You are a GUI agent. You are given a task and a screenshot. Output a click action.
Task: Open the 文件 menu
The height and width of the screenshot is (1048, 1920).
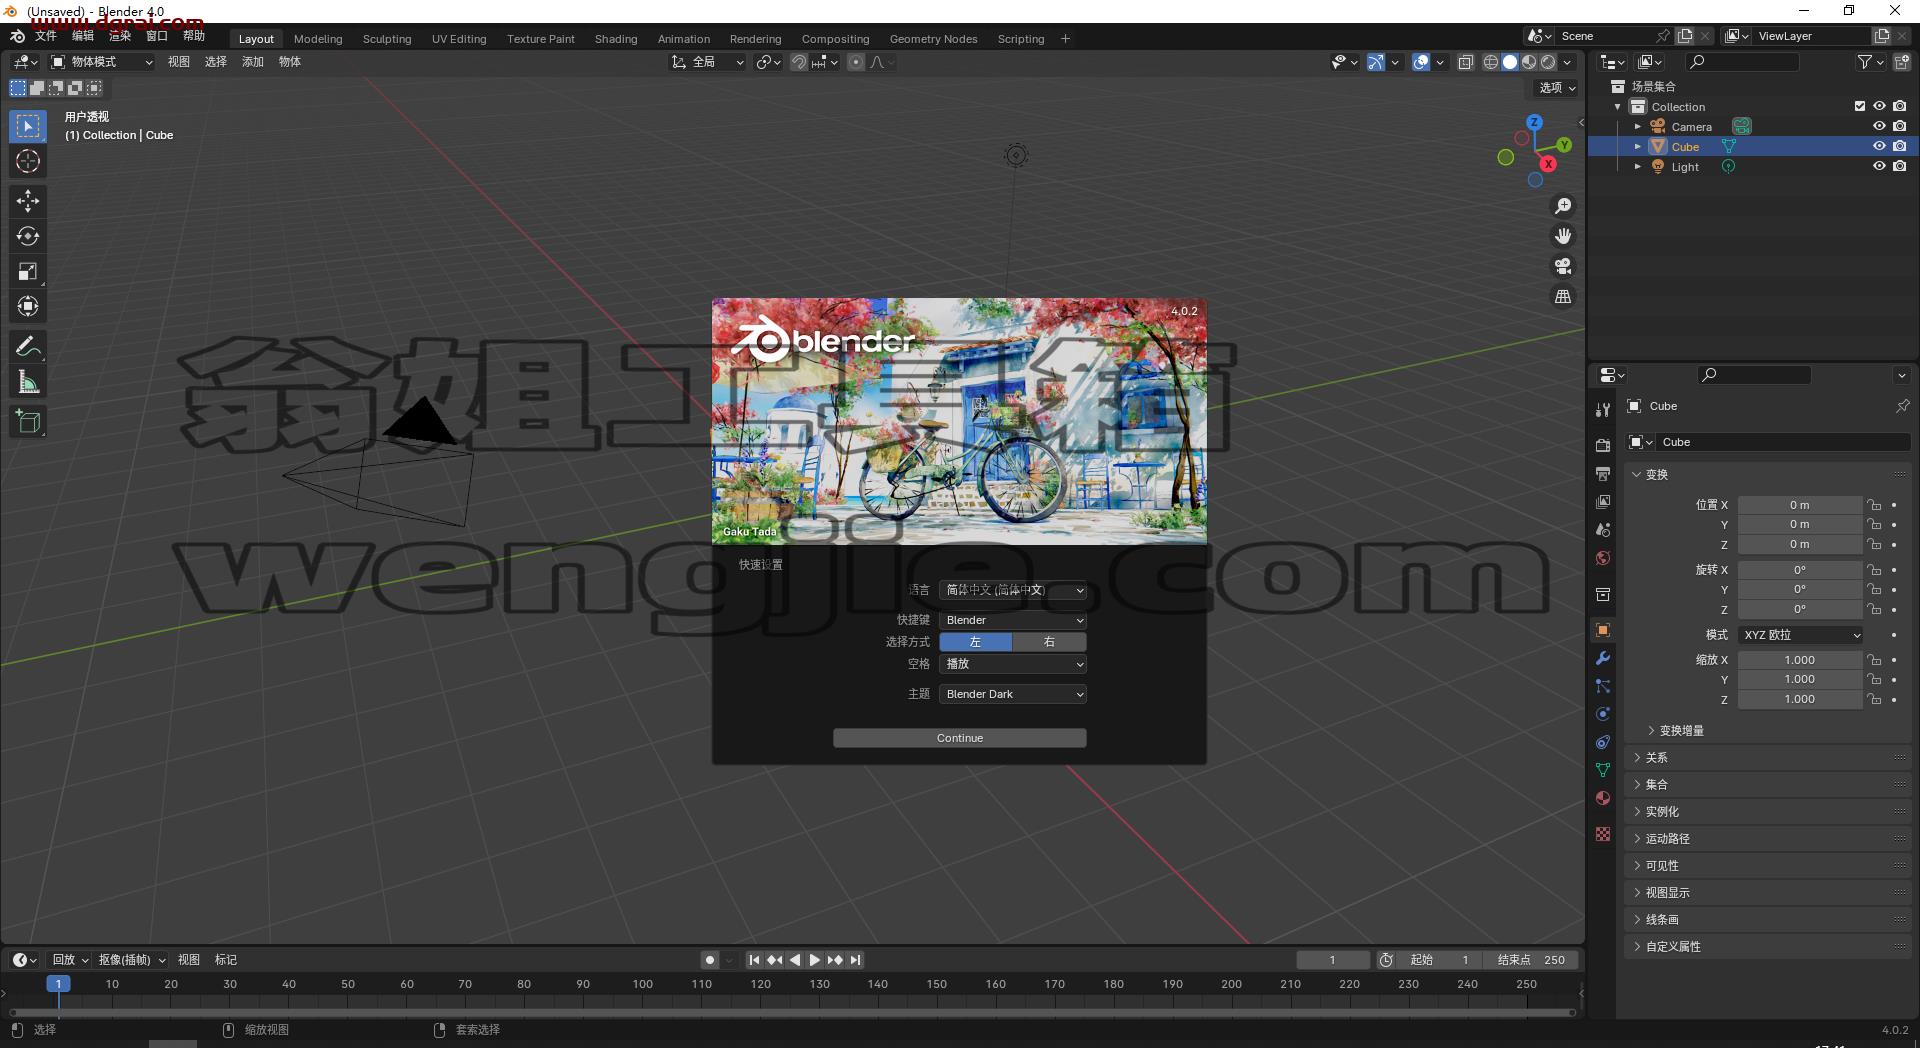tap(46, 36)
